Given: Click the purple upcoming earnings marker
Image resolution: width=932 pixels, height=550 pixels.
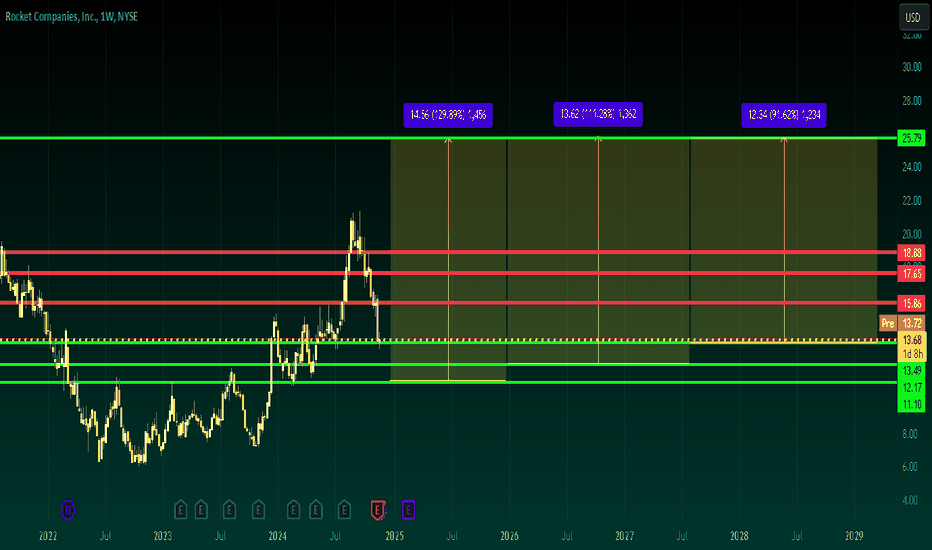Looking at the screenshot, I should (408, 510).
